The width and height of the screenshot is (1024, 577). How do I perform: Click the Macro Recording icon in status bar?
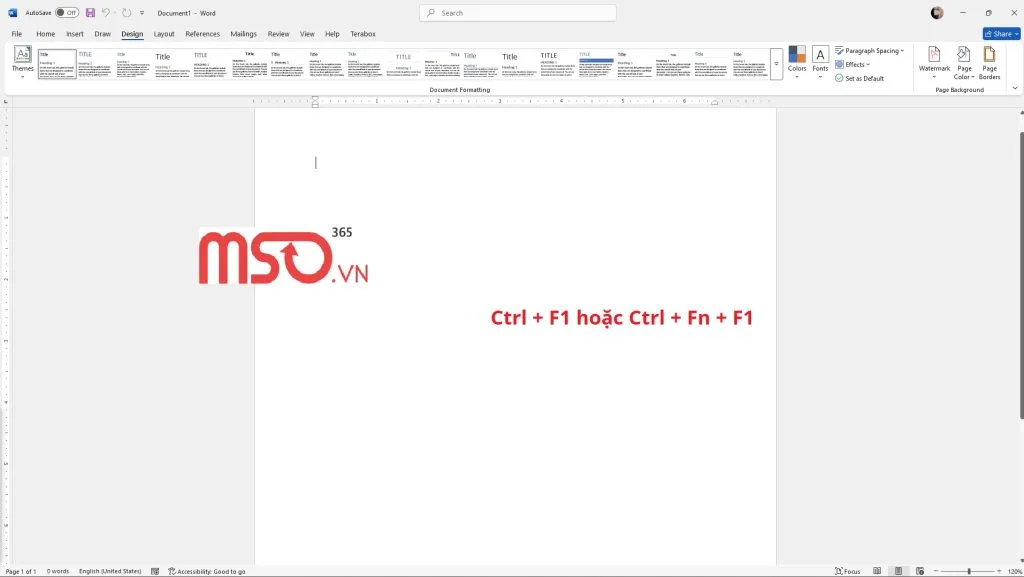tap(155, 570)
